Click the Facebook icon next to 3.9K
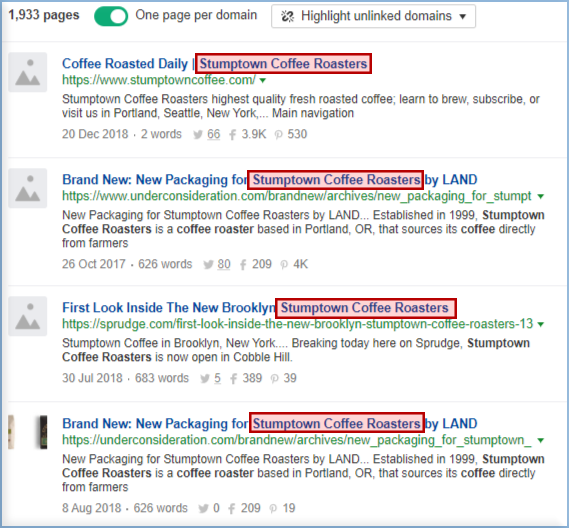Viewport: 569px width, 528px height. pyautogui.click(x=233, y=135)
